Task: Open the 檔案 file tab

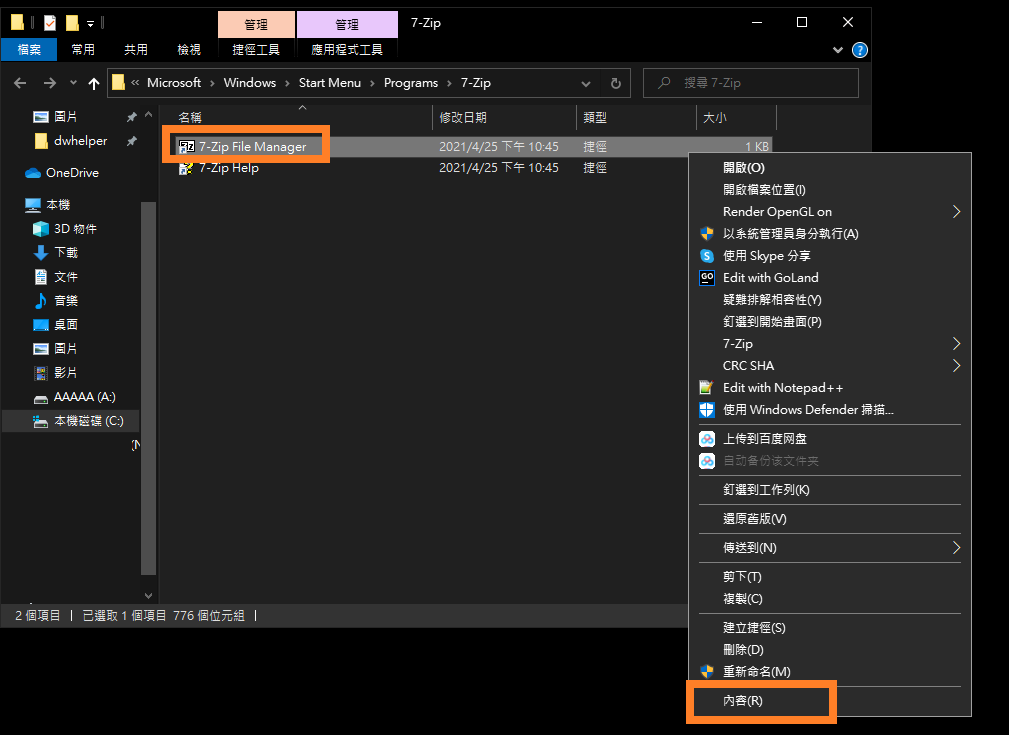Action: [x=29, y=50]
